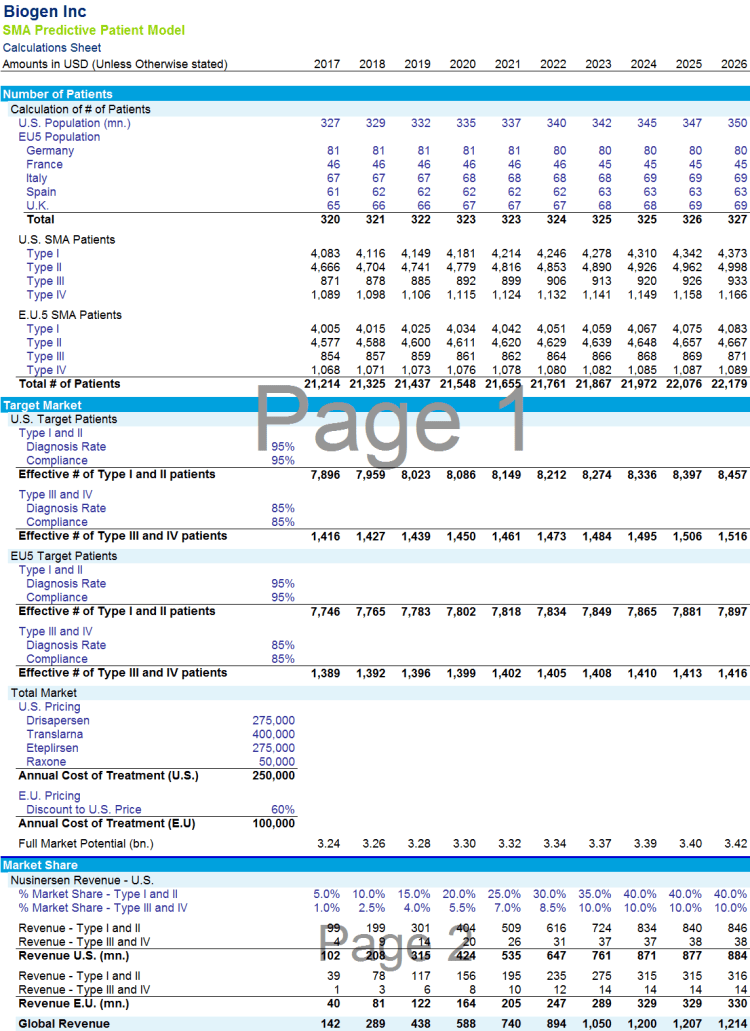The width and height of the screenshot is (750, 1031).
Task: Click the Number of Patients section header
Action: coord(57,94)
